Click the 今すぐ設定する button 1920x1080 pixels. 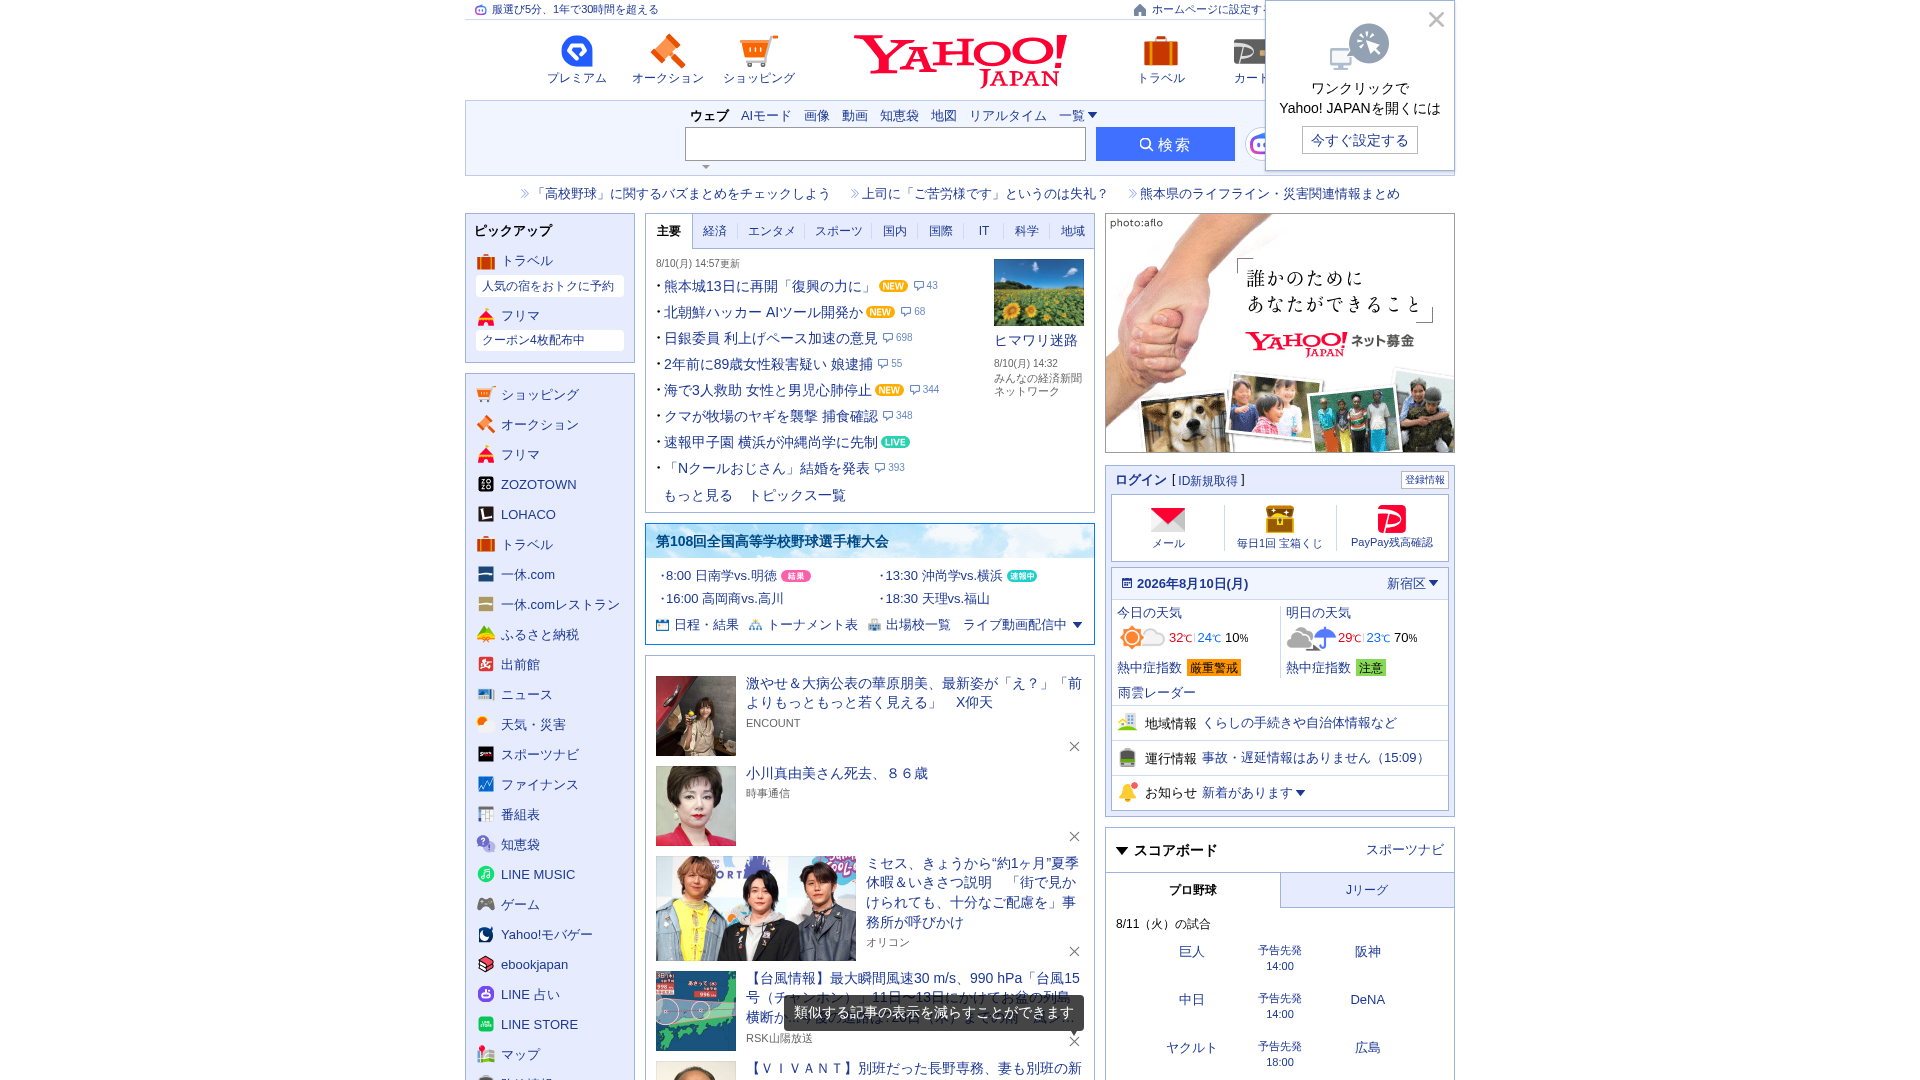tap(1360, 140)
